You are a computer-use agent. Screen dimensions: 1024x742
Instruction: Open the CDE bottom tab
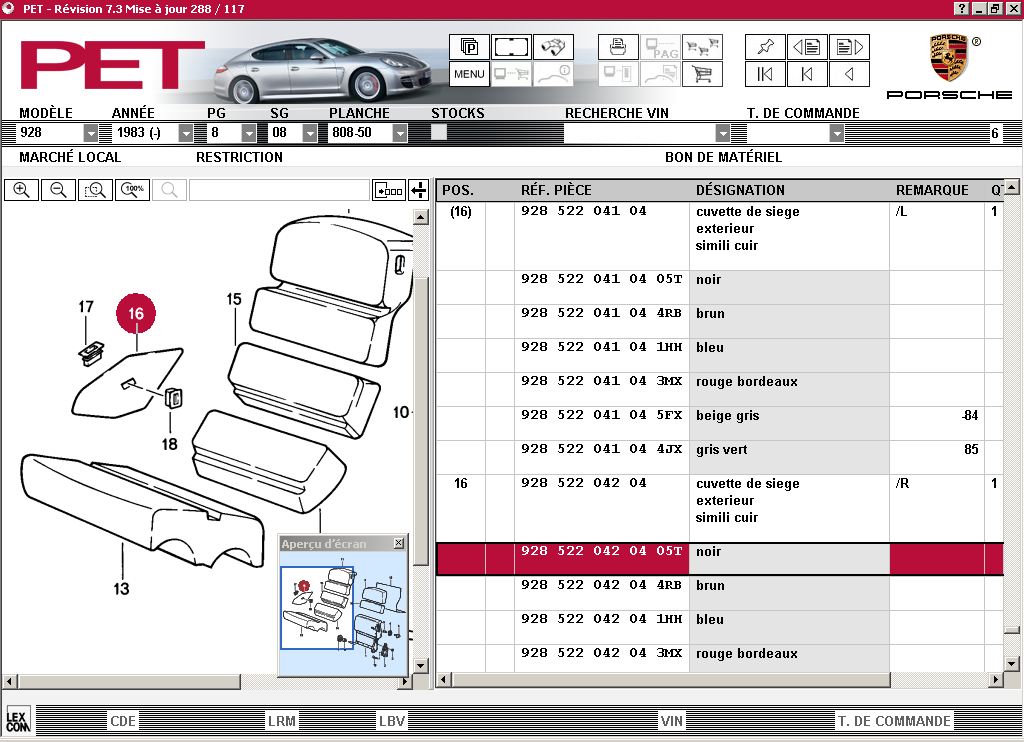[123, 721]
